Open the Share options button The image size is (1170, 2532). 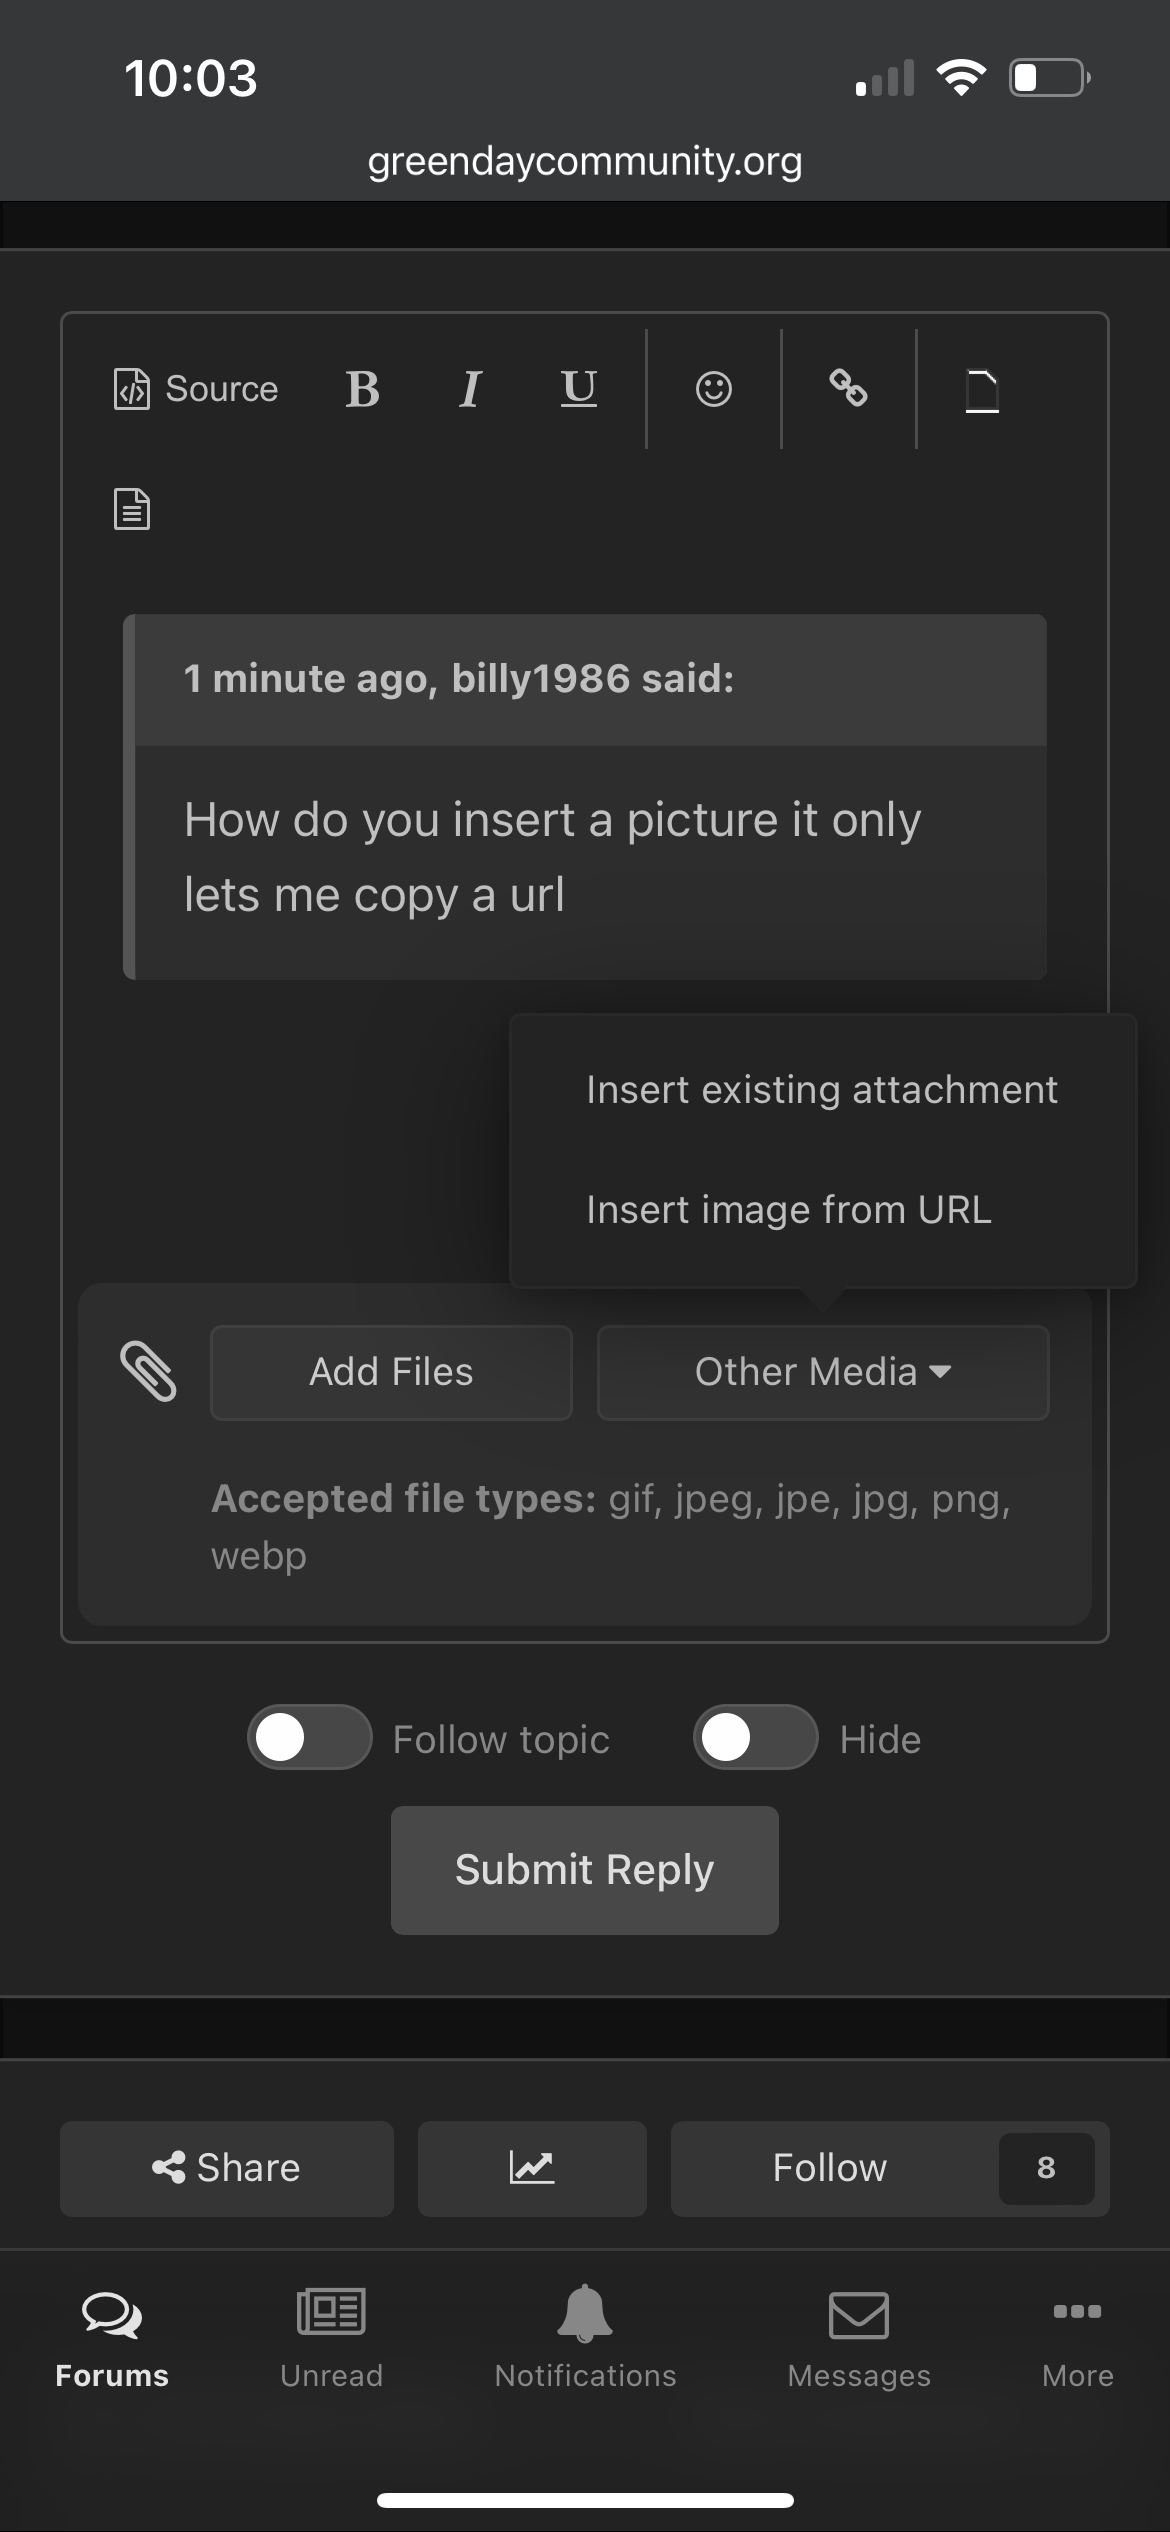227,2168
